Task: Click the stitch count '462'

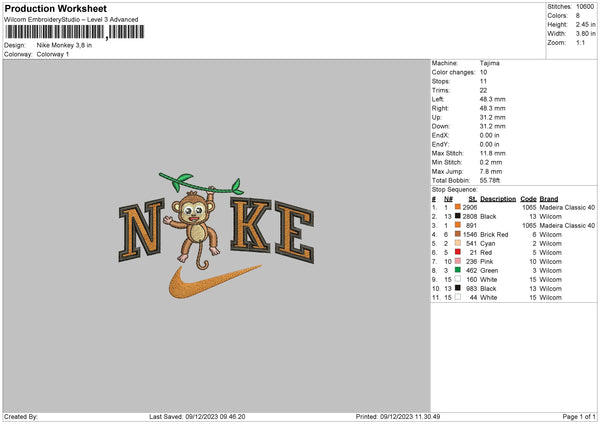Action: [x=471, y=271]
